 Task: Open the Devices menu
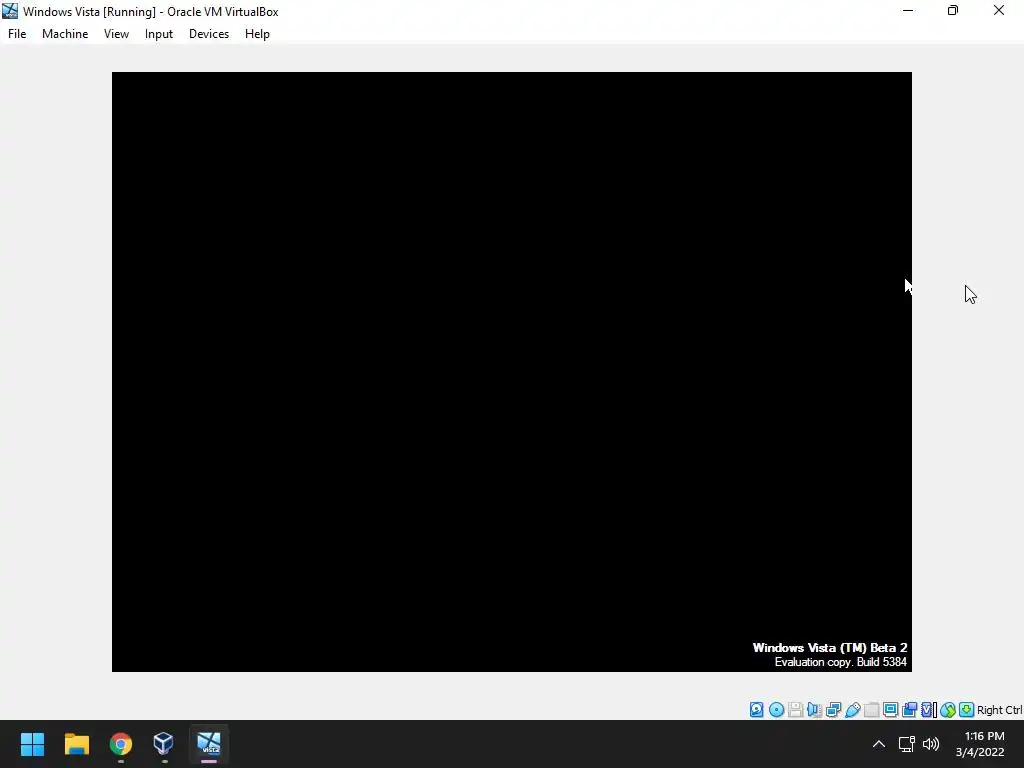[209, 34]
